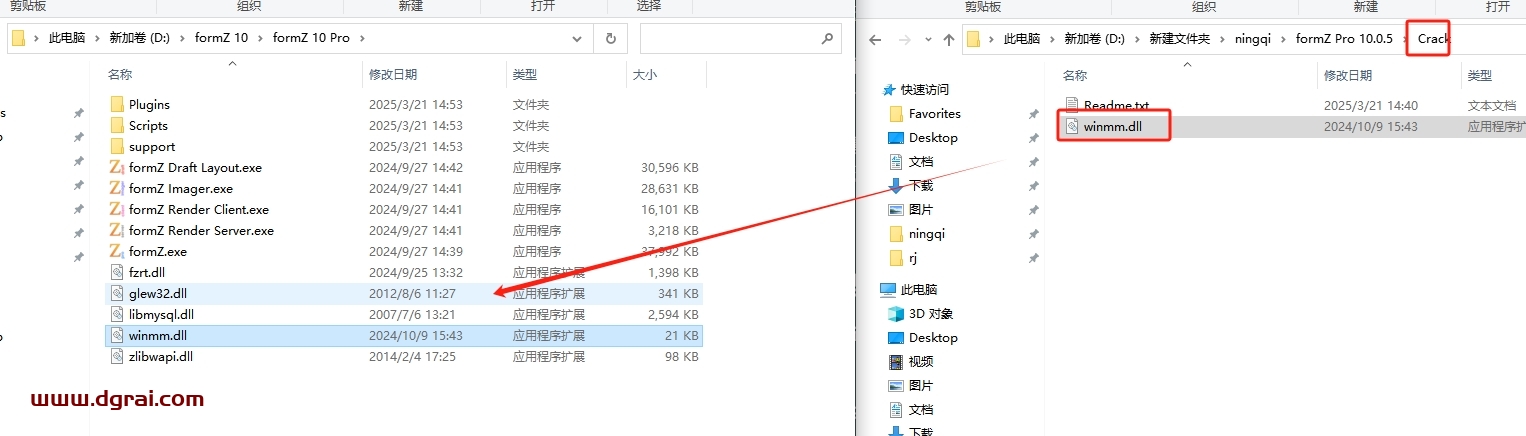Click the Plugins folder icon
The height and width of the screenshot is (436, 1526).
coord(116,104)
